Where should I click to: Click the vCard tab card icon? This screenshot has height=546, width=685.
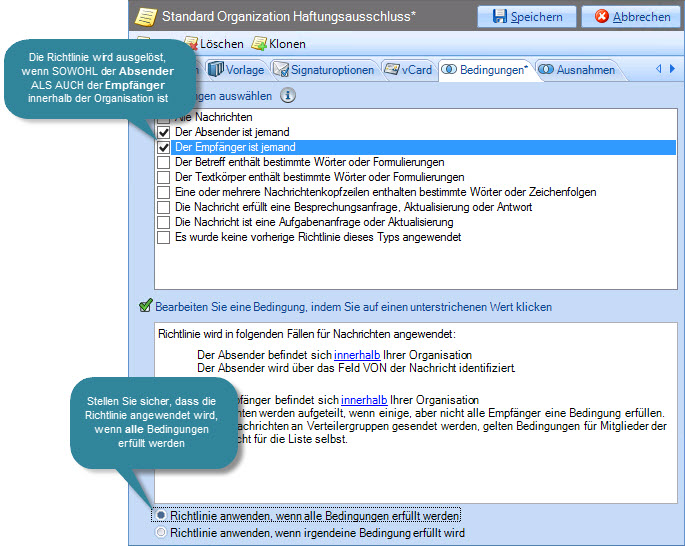tap(391, 69)
